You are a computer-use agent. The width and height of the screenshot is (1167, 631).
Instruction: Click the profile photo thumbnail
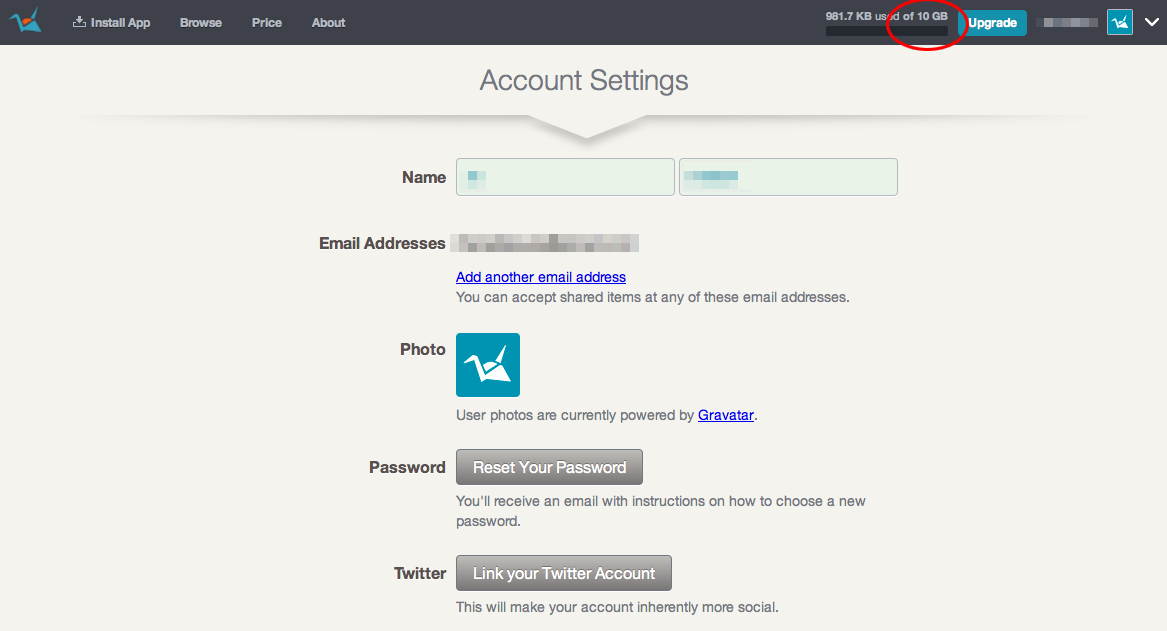click(488, 365)
